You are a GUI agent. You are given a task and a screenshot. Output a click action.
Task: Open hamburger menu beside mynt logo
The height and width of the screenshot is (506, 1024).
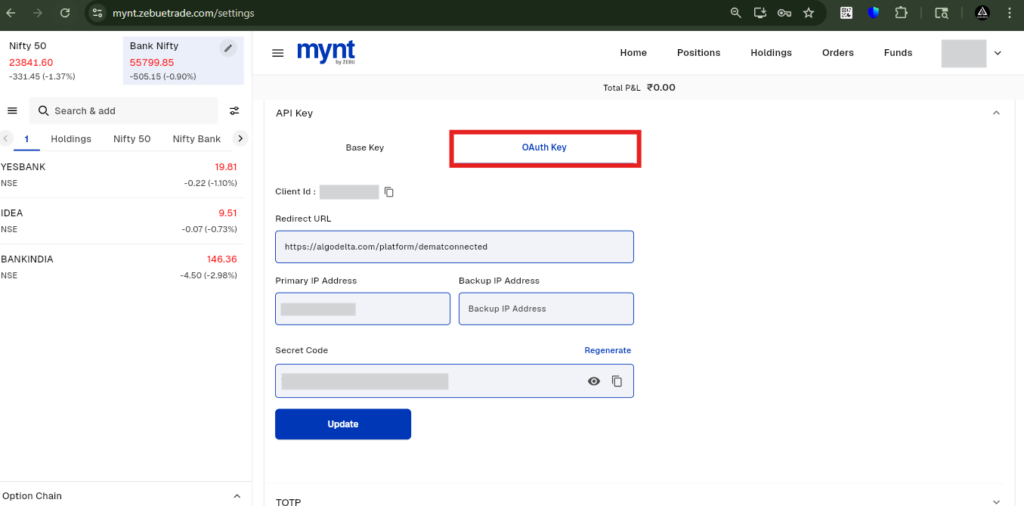(278, 53)
